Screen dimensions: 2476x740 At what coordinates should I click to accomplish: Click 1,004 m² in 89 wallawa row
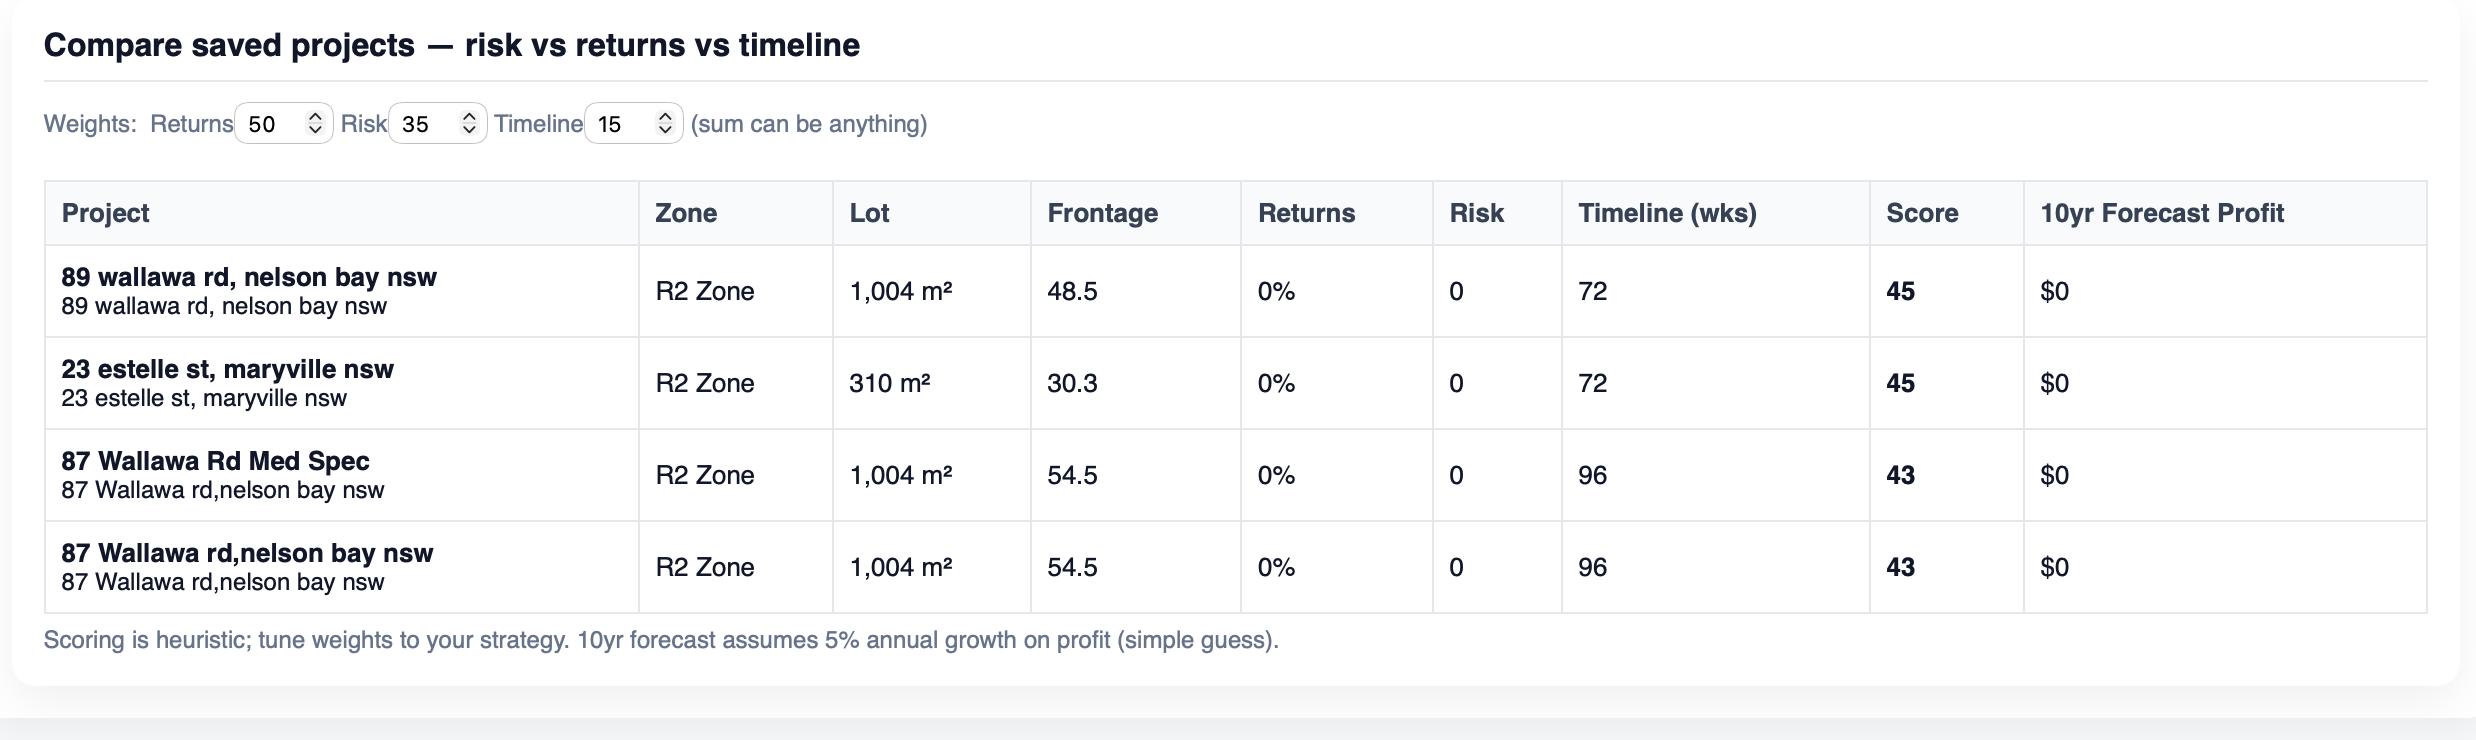point(901,291)
